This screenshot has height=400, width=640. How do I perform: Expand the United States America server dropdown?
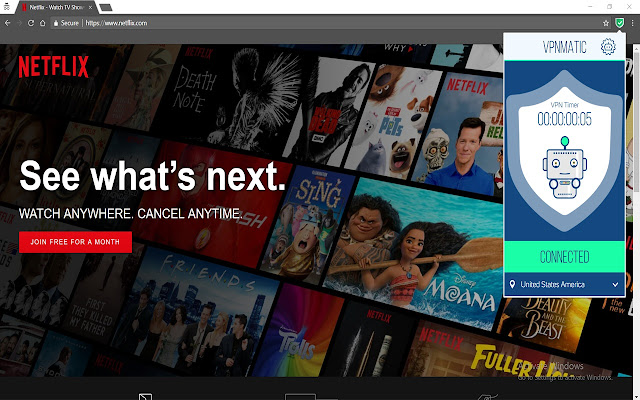(x=564, y=284)
